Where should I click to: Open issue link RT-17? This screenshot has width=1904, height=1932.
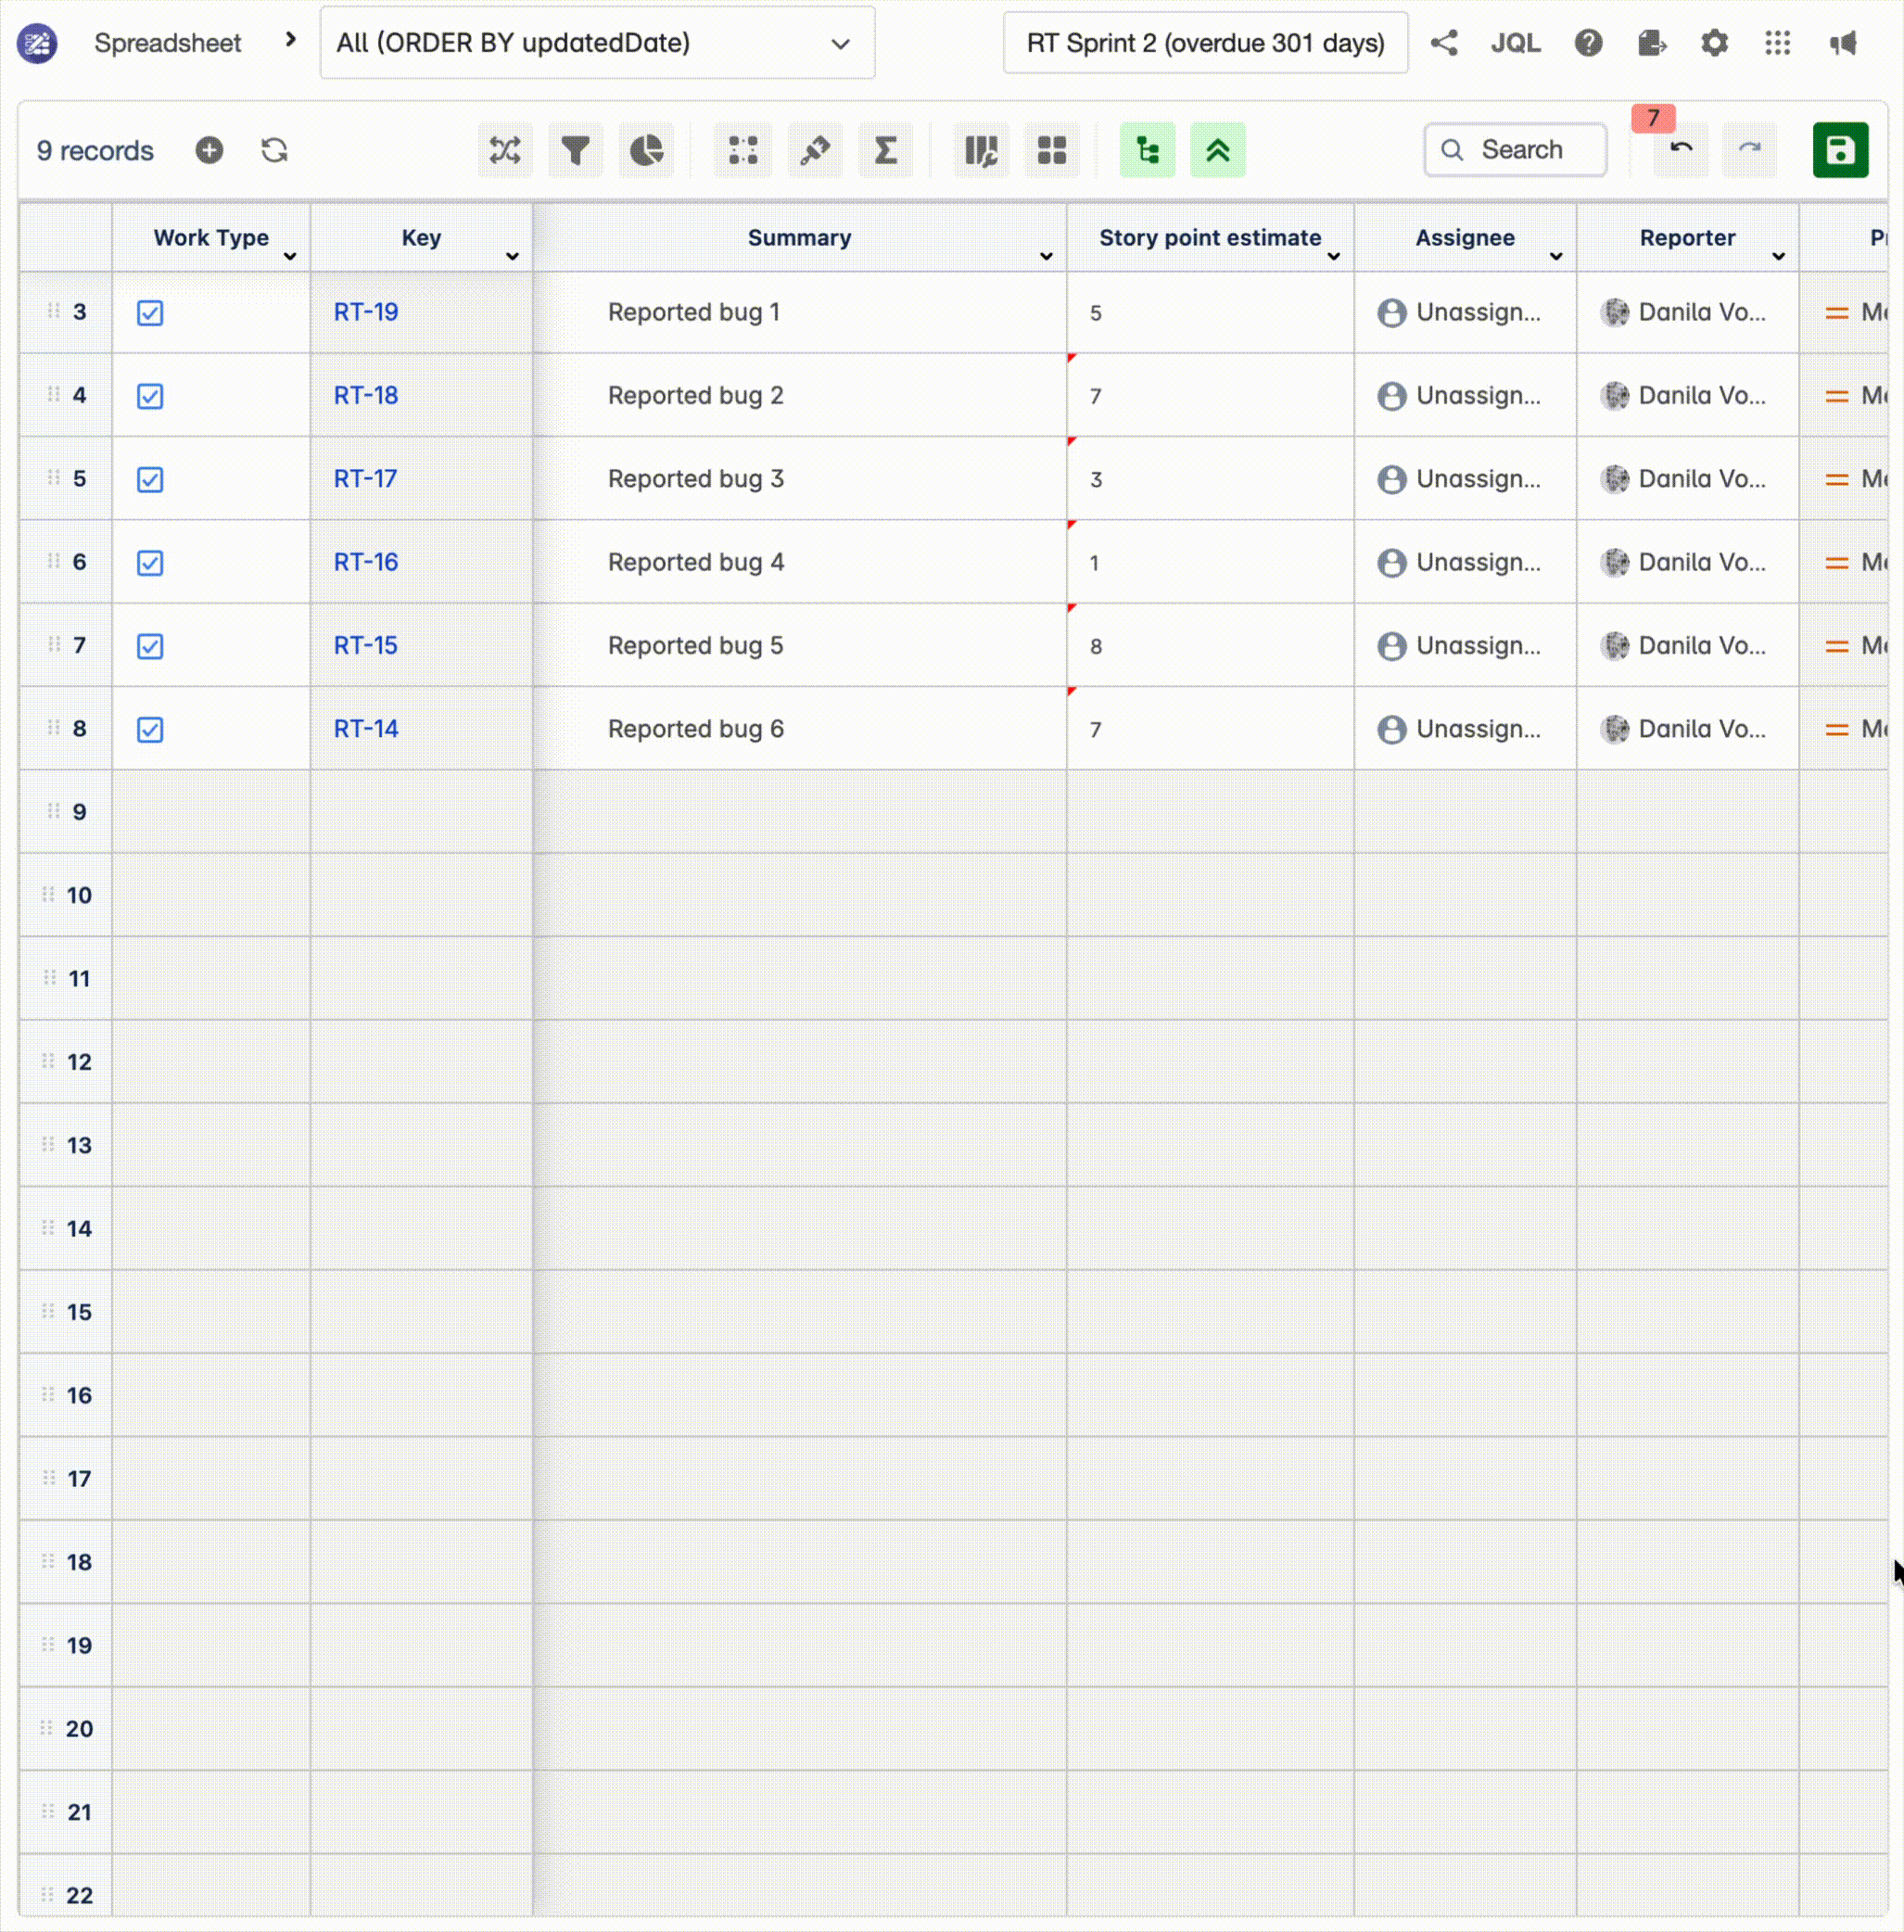pyautogui.click(x=365, y=479)
